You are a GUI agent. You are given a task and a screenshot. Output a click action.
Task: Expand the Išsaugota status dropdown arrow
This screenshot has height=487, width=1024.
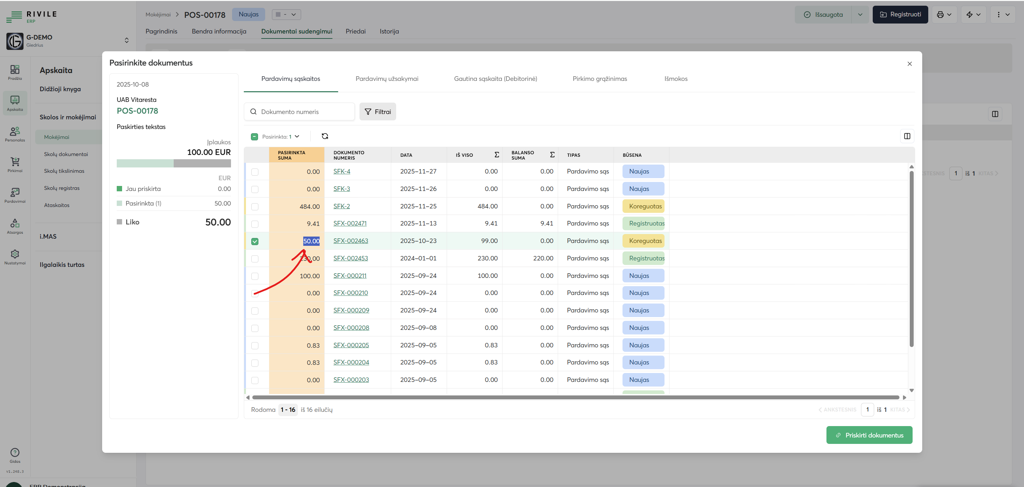point(859,15)
